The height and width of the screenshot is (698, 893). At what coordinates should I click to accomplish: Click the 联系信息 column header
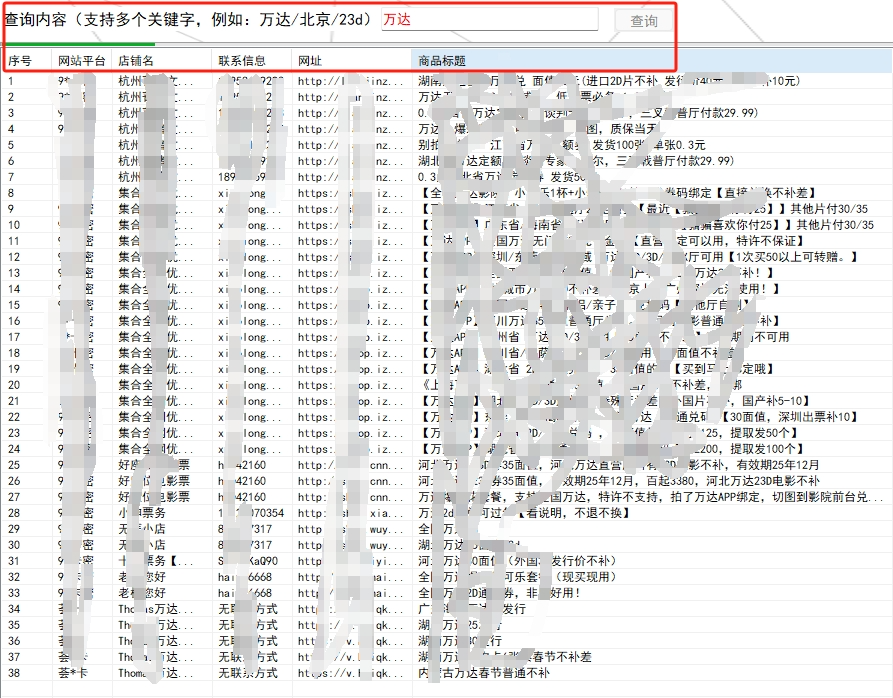pyautogui.click(x=252, y=61)
